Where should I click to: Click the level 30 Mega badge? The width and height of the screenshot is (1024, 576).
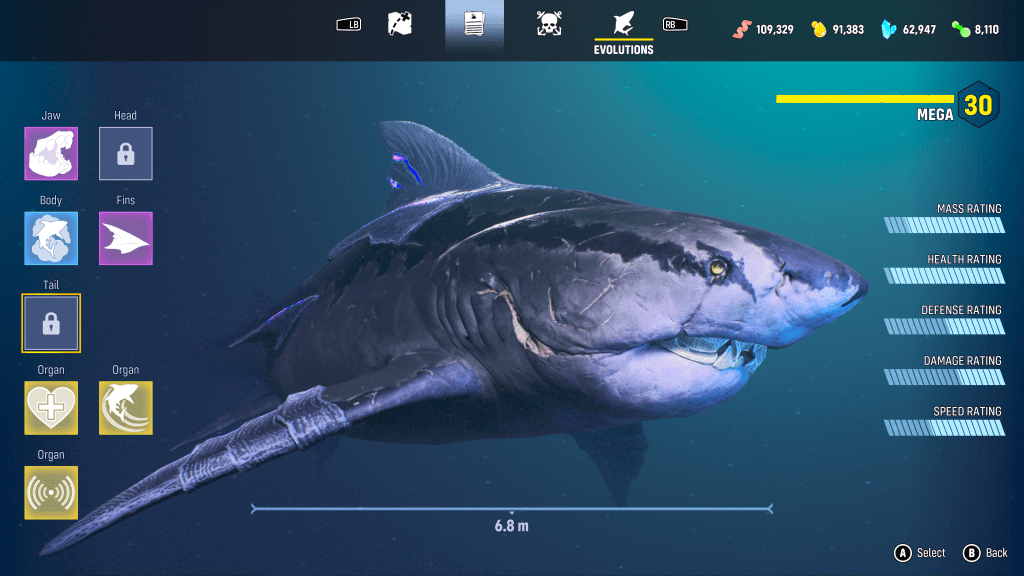[977, 104]
